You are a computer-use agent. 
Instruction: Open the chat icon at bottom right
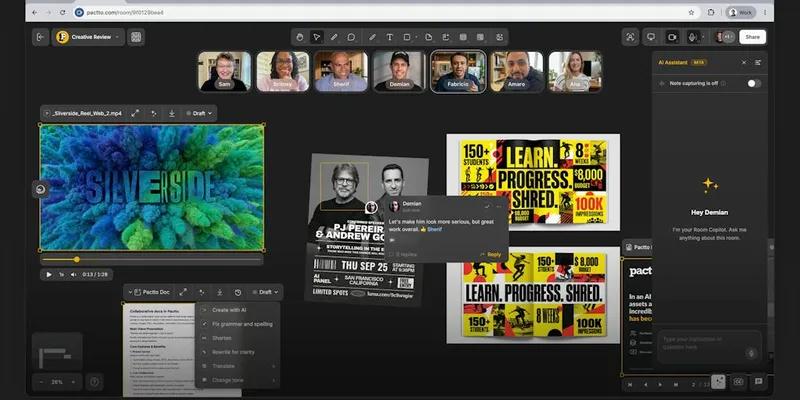point(758,381)
